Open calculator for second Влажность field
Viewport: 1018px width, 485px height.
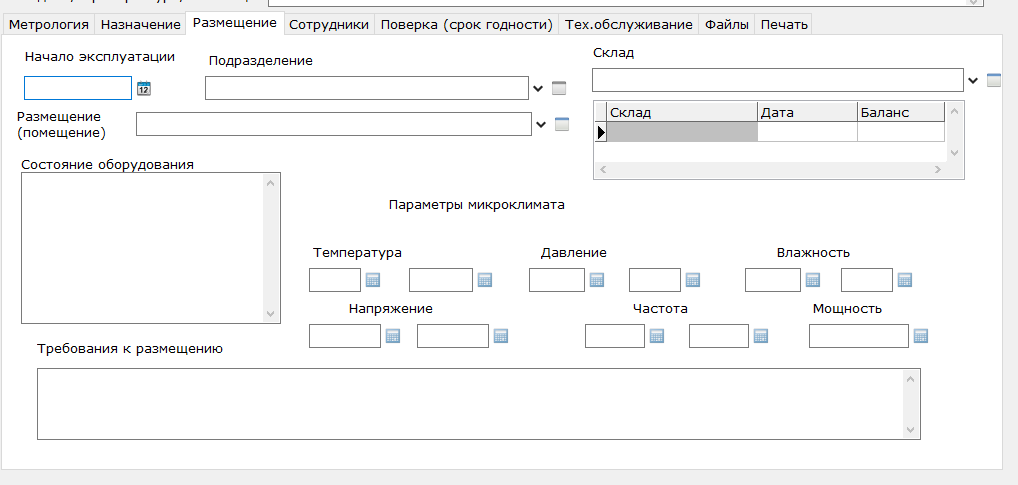point(905,280)
